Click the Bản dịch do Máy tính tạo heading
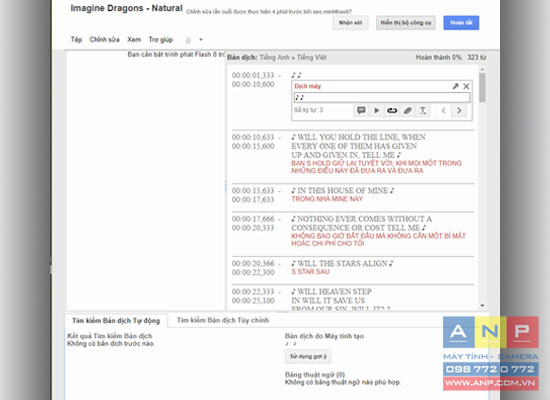Viewport: 550px width, 400px height. click(x=324, y=336)
